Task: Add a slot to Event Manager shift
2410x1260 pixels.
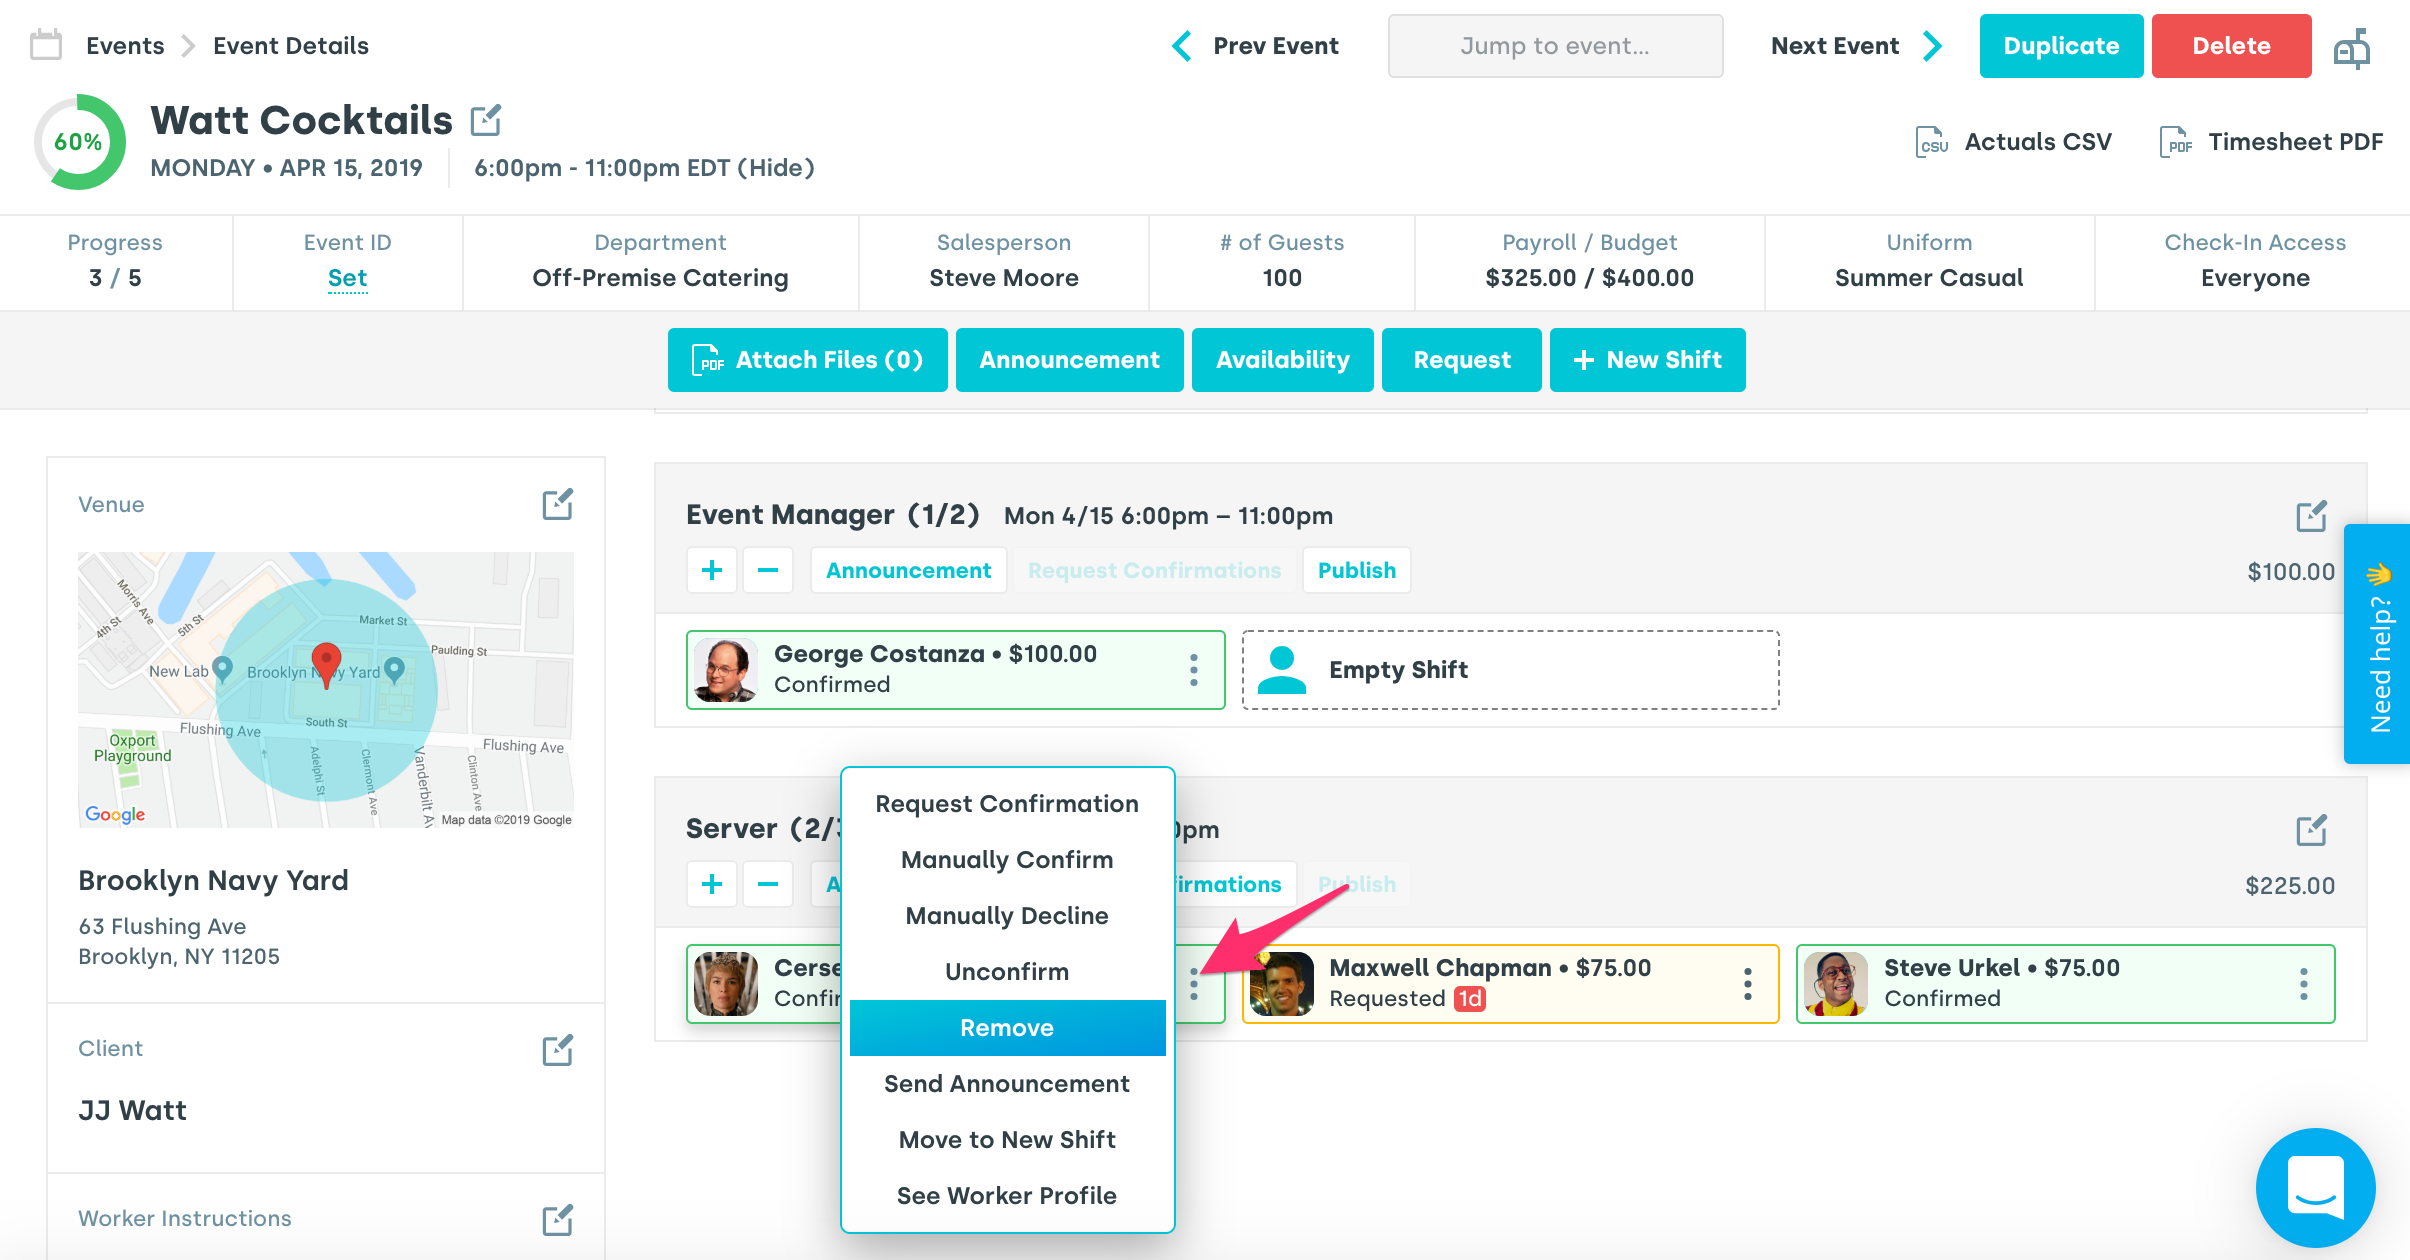Action: [x=712, y=570]
